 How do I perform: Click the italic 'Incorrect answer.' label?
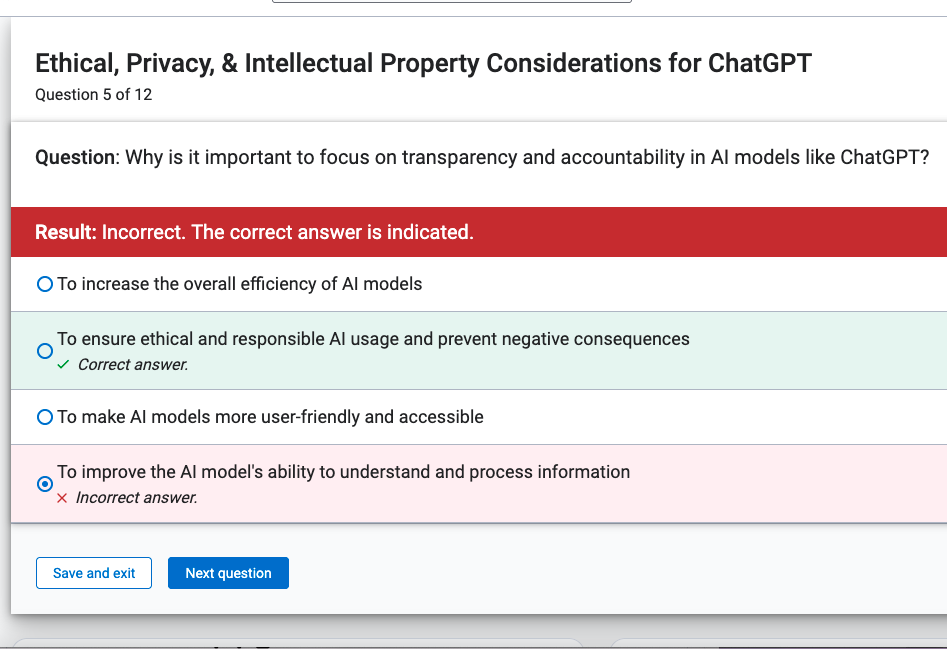pos(137,497)
